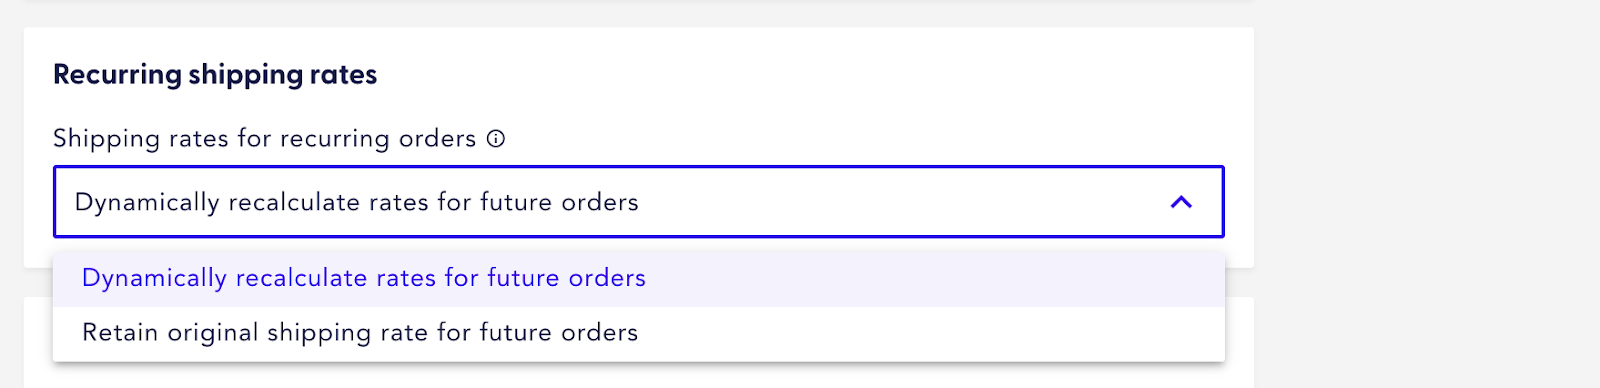Click the Shipping rates for recurring orders label
1600x388 pixels.
pyautogui.click(x=265, y=139)
